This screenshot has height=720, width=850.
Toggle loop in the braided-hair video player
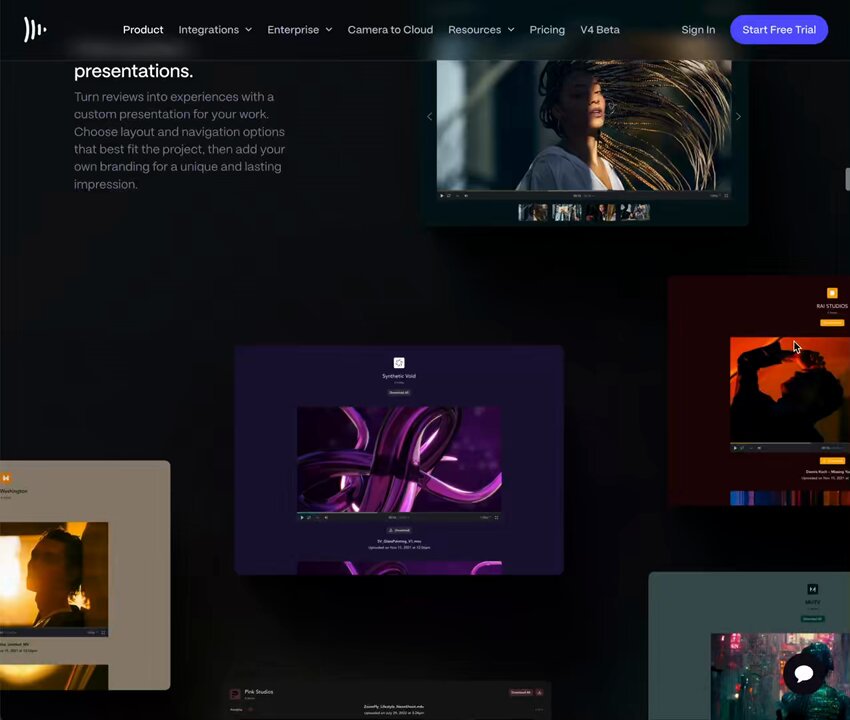449,196
